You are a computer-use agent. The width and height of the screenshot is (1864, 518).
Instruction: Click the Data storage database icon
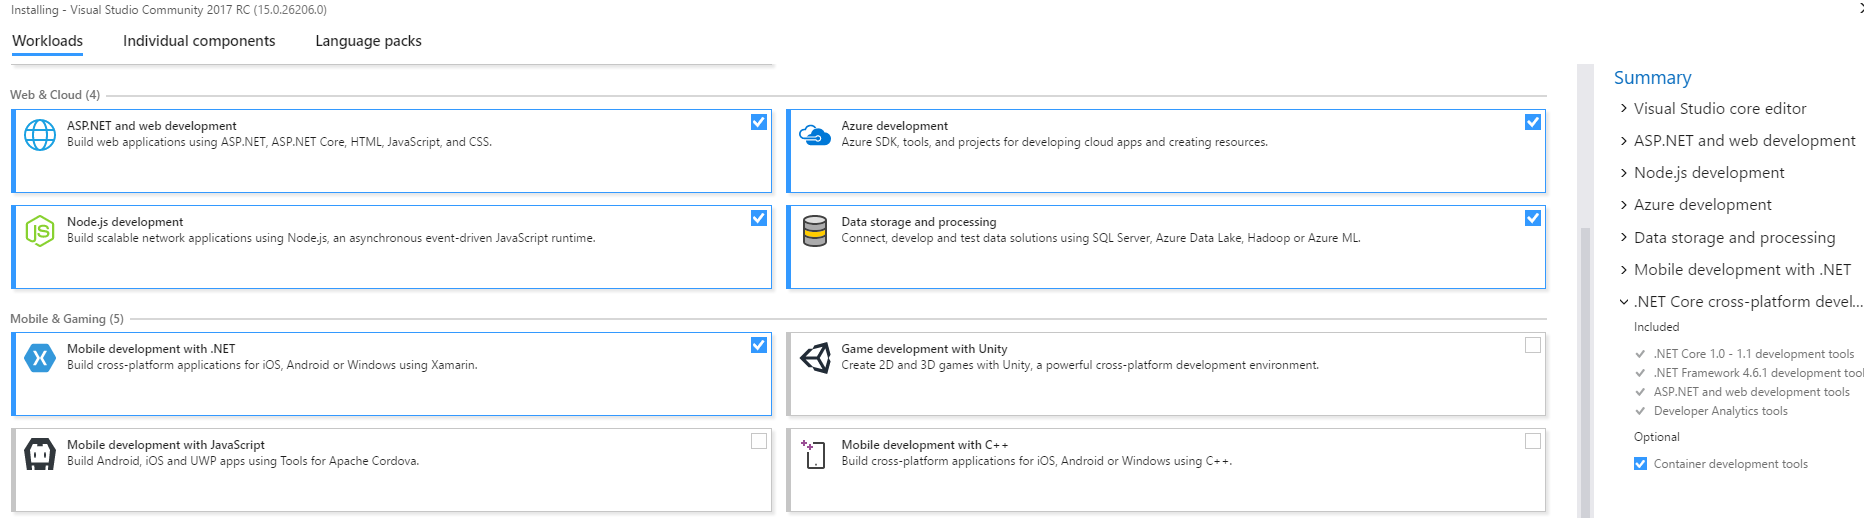tap(815, 231)
